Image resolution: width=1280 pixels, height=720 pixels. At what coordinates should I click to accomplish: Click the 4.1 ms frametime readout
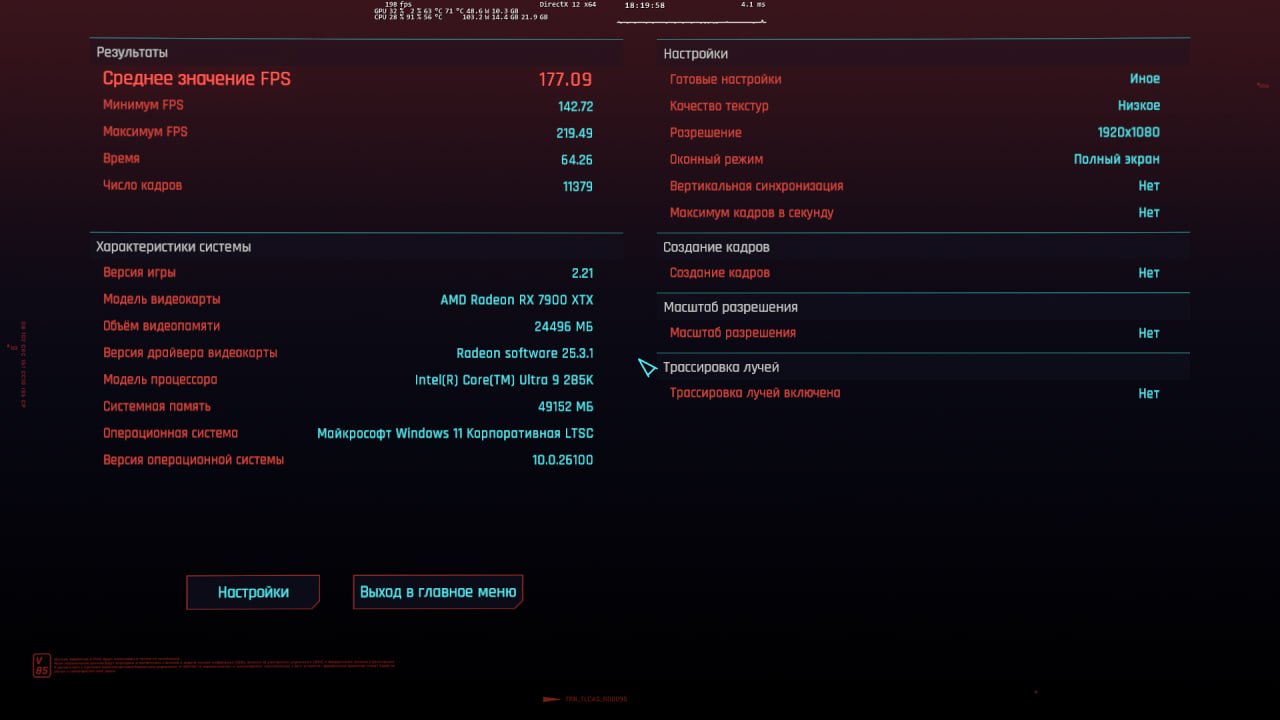click(753, 5)
